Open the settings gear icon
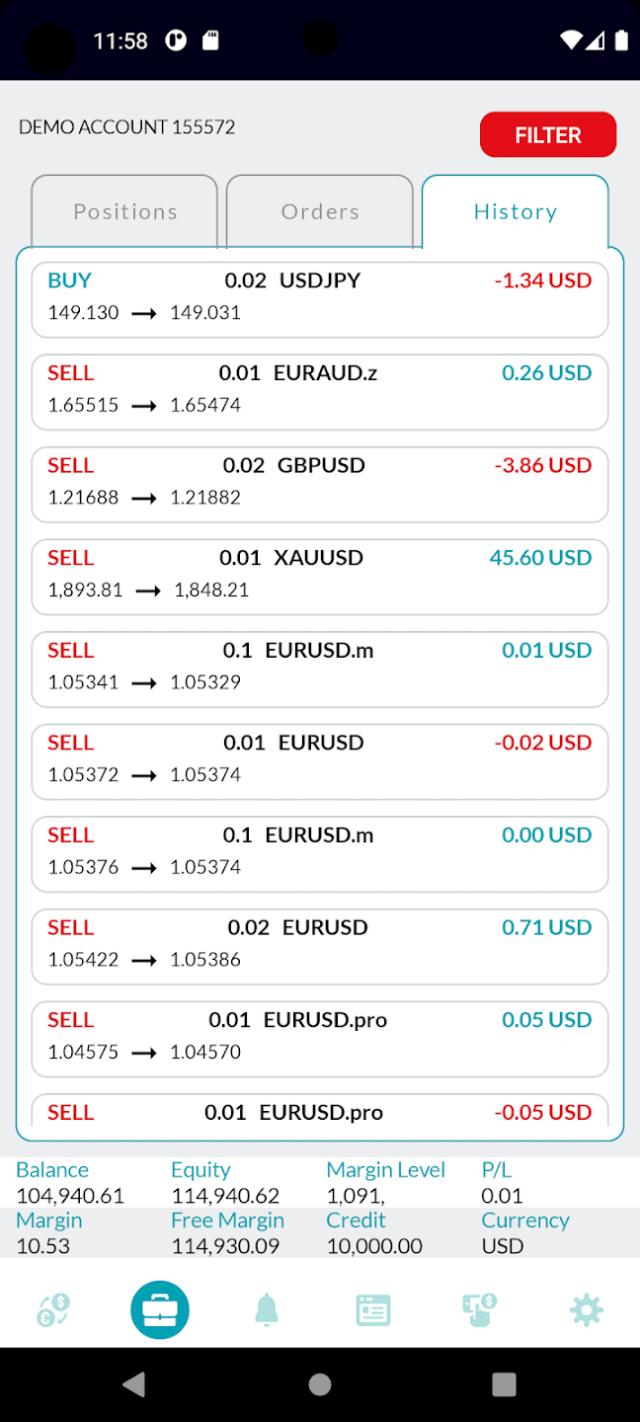This screenshot has width=640, height=1422. click(x=586, y=1310)
